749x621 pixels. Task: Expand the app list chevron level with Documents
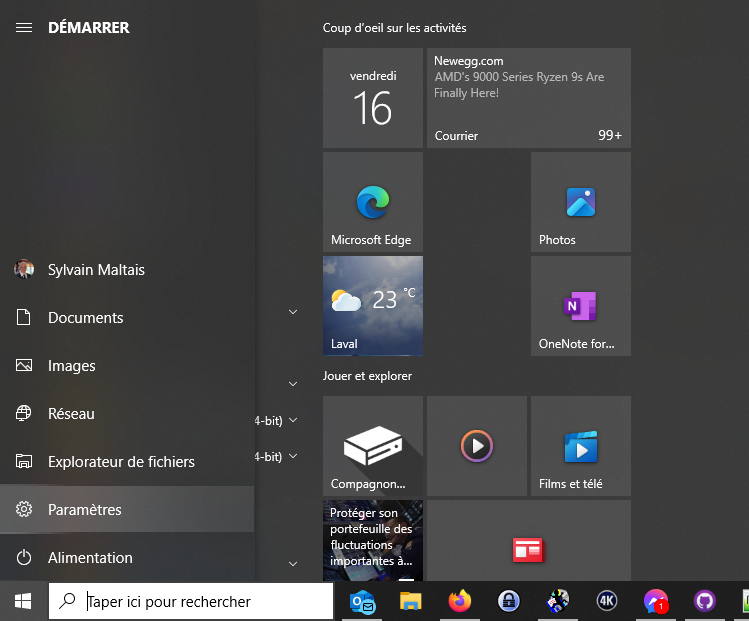coord(293,312)
